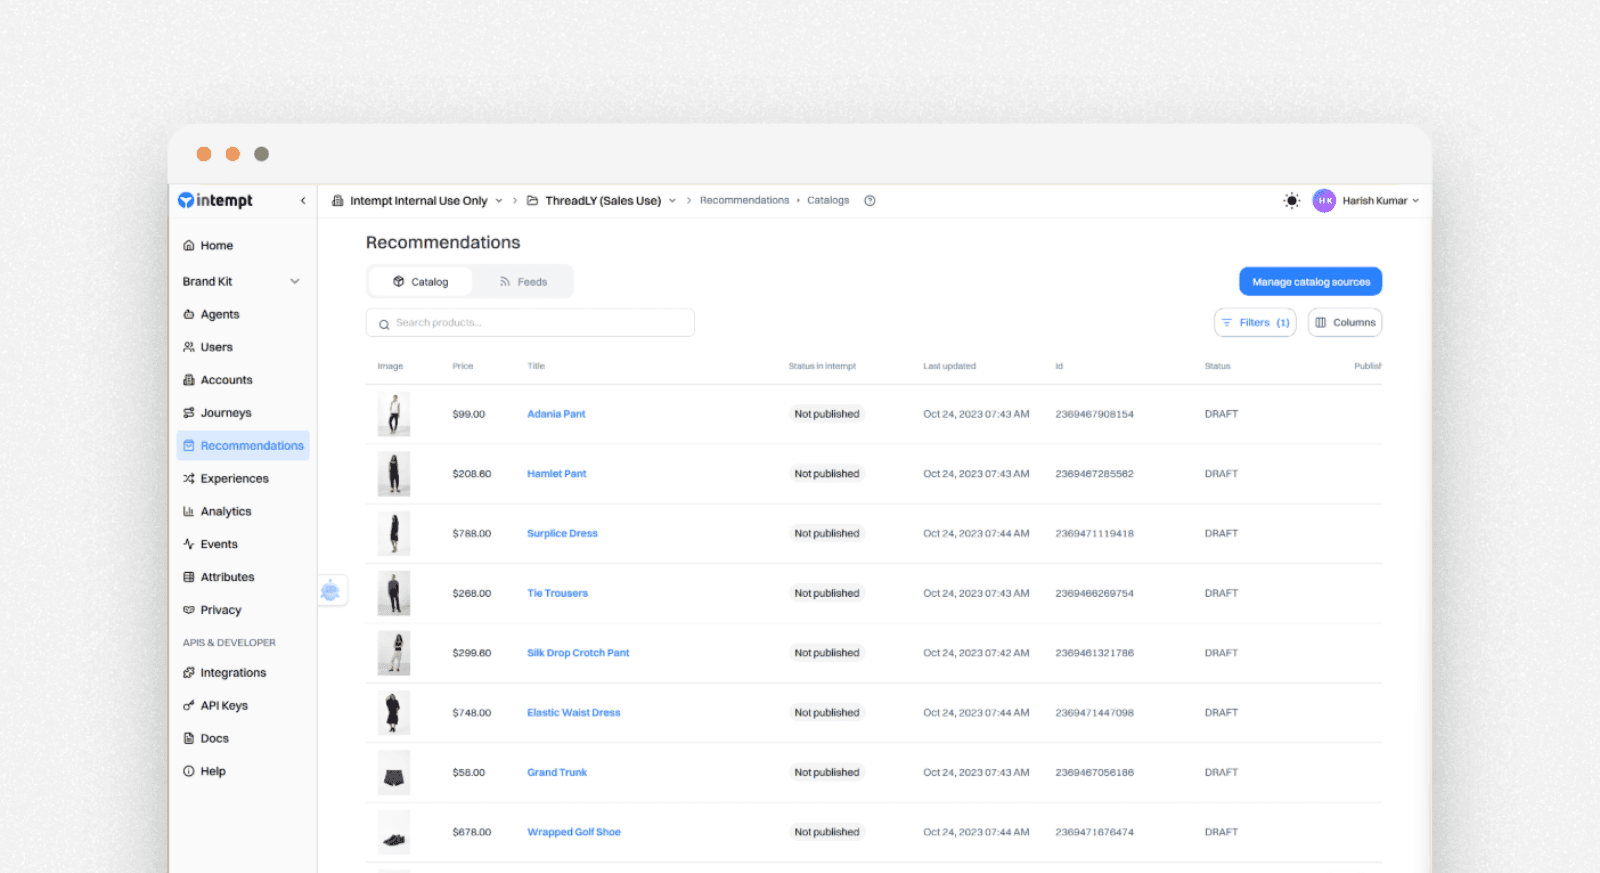1600x873 pixels.
Task: Open Journeys from the sidebar
Action: (225, 413)
